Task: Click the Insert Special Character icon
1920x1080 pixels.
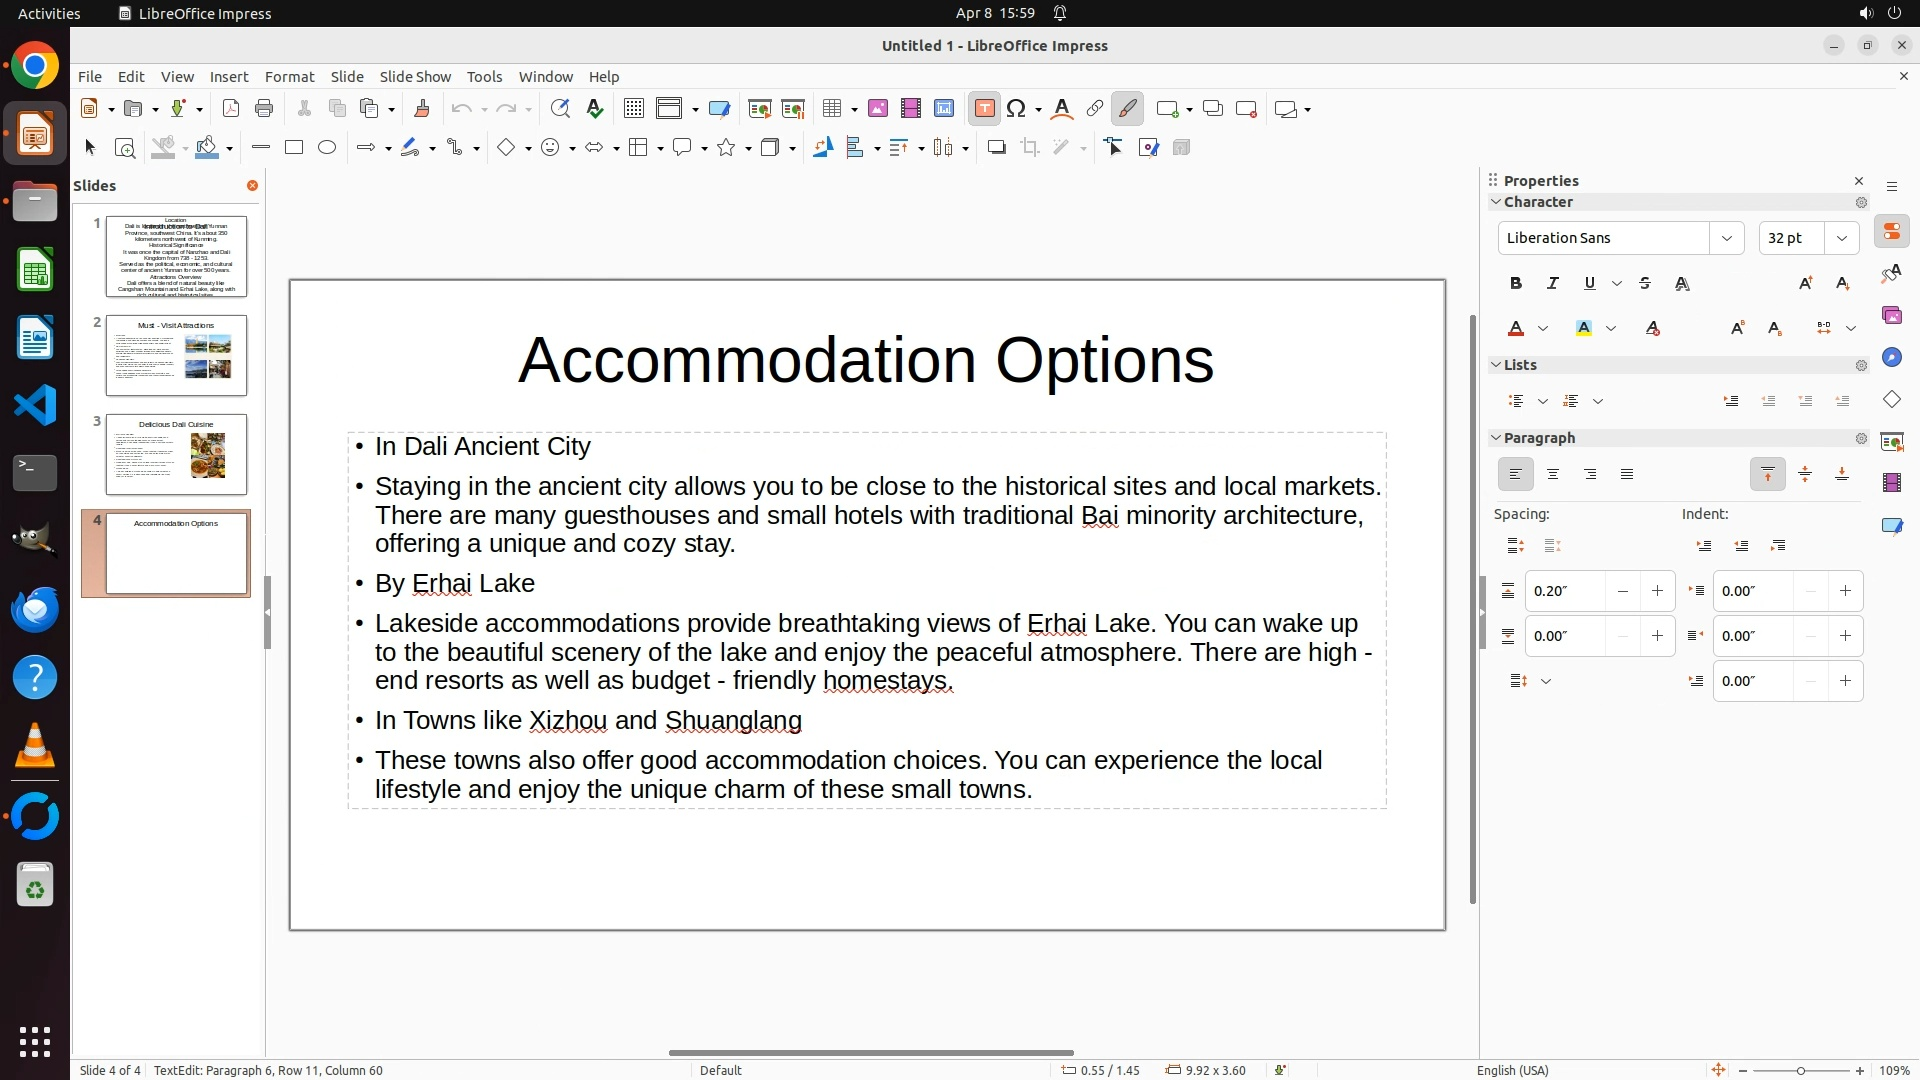Action: [1016, 109]
